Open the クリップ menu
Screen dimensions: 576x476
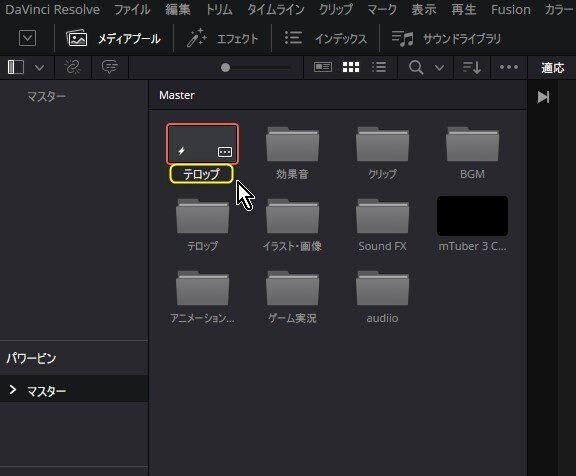(336, 10)
